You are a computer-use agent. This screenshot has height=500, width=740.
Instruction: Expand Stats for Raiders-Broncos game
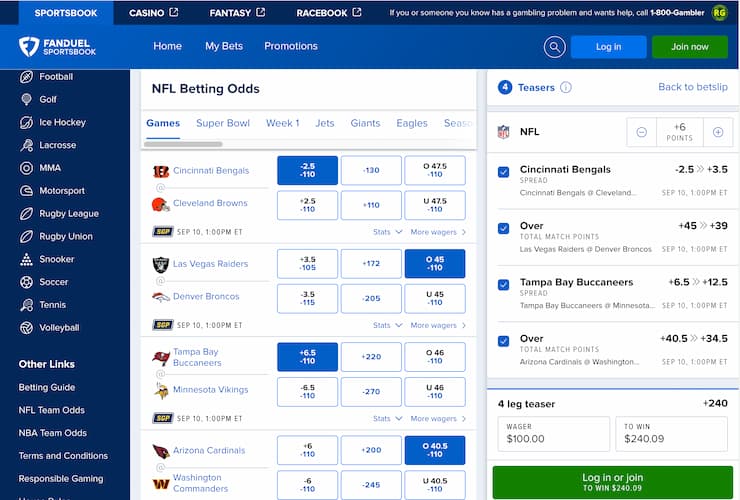387,325
